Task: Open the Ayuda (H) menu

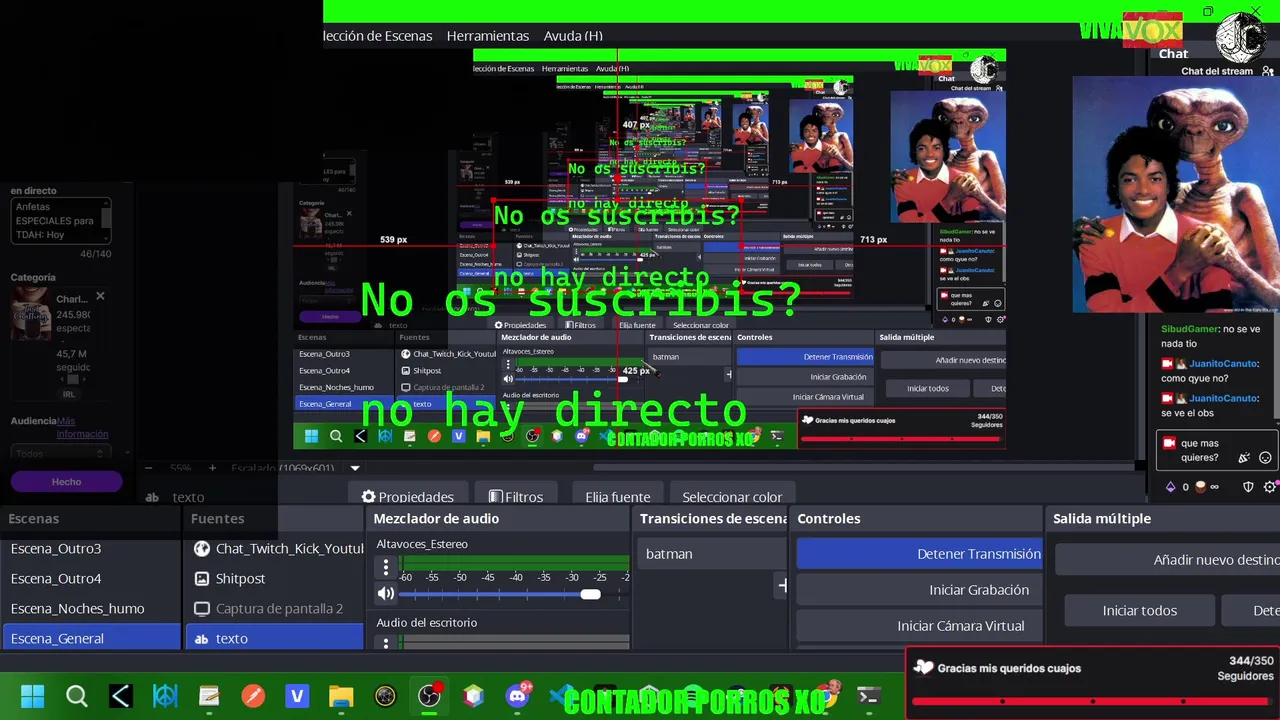Action: [573, 36]
